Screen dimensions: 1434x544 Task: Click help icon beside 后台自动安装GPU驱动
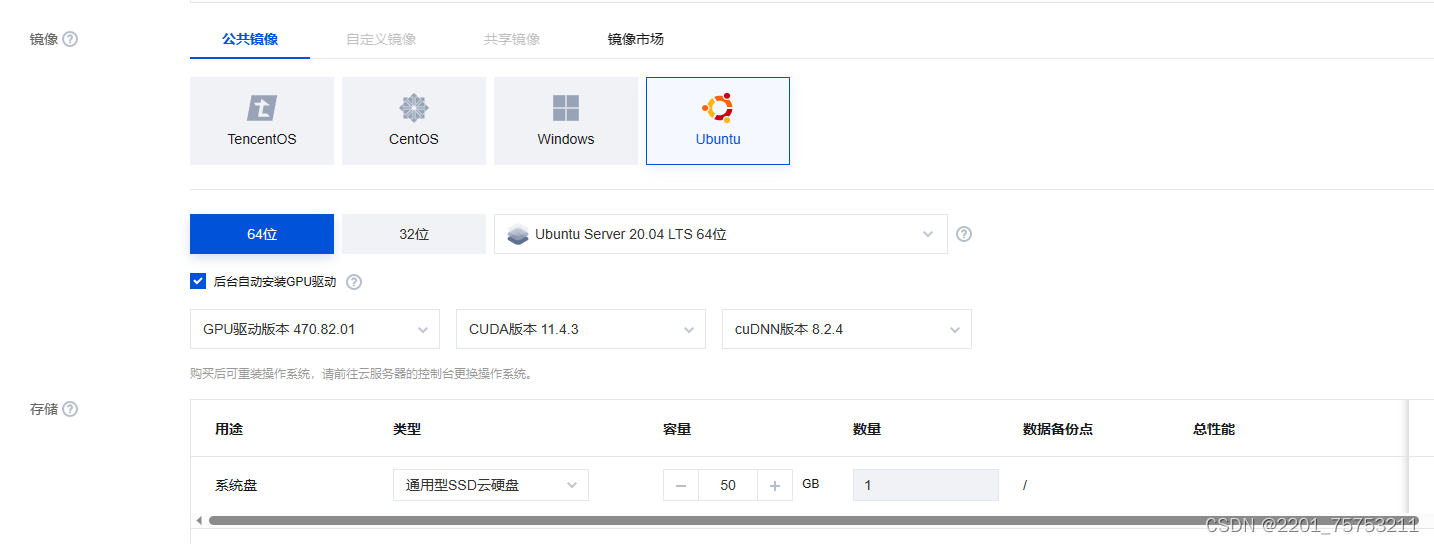click(354, 282)
